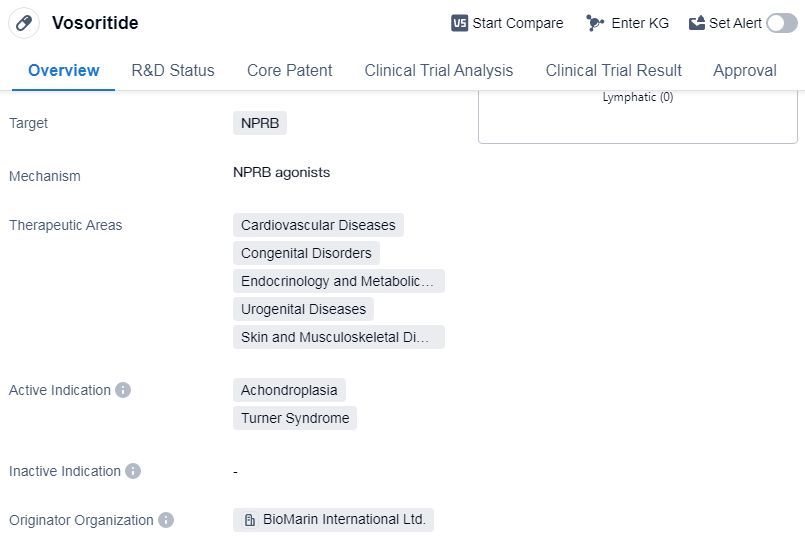Click the Start Compare VS icon

point(460,23)
